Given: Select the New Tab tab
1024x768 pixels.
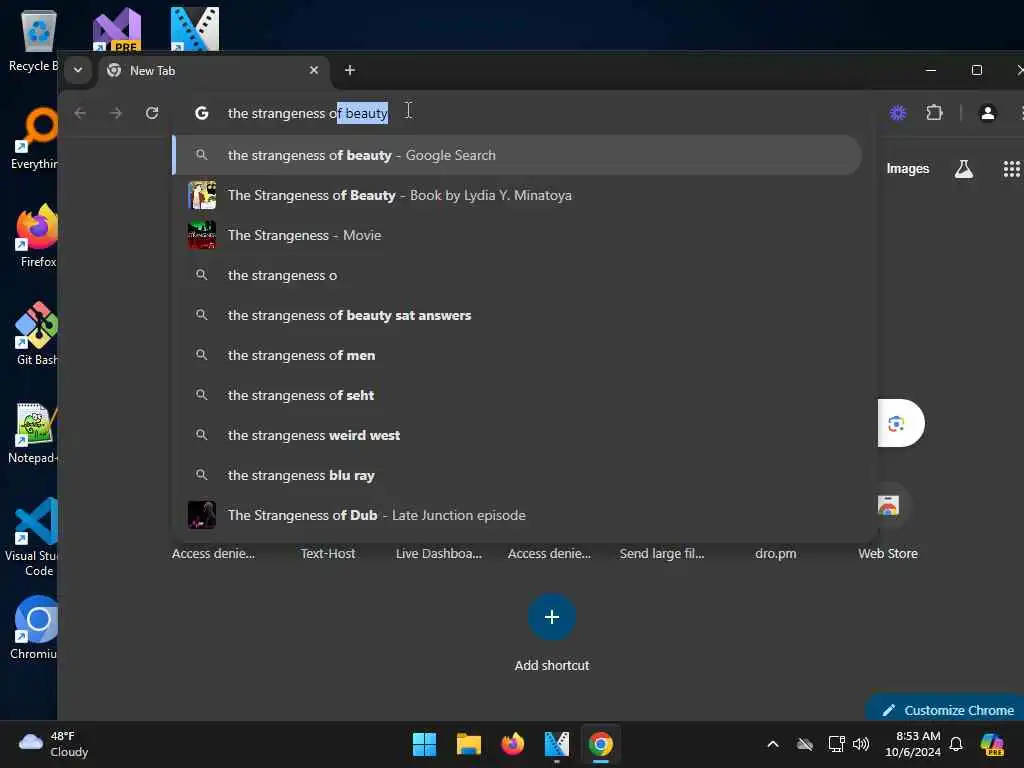Looking at the screenshot, I should 214,71.
